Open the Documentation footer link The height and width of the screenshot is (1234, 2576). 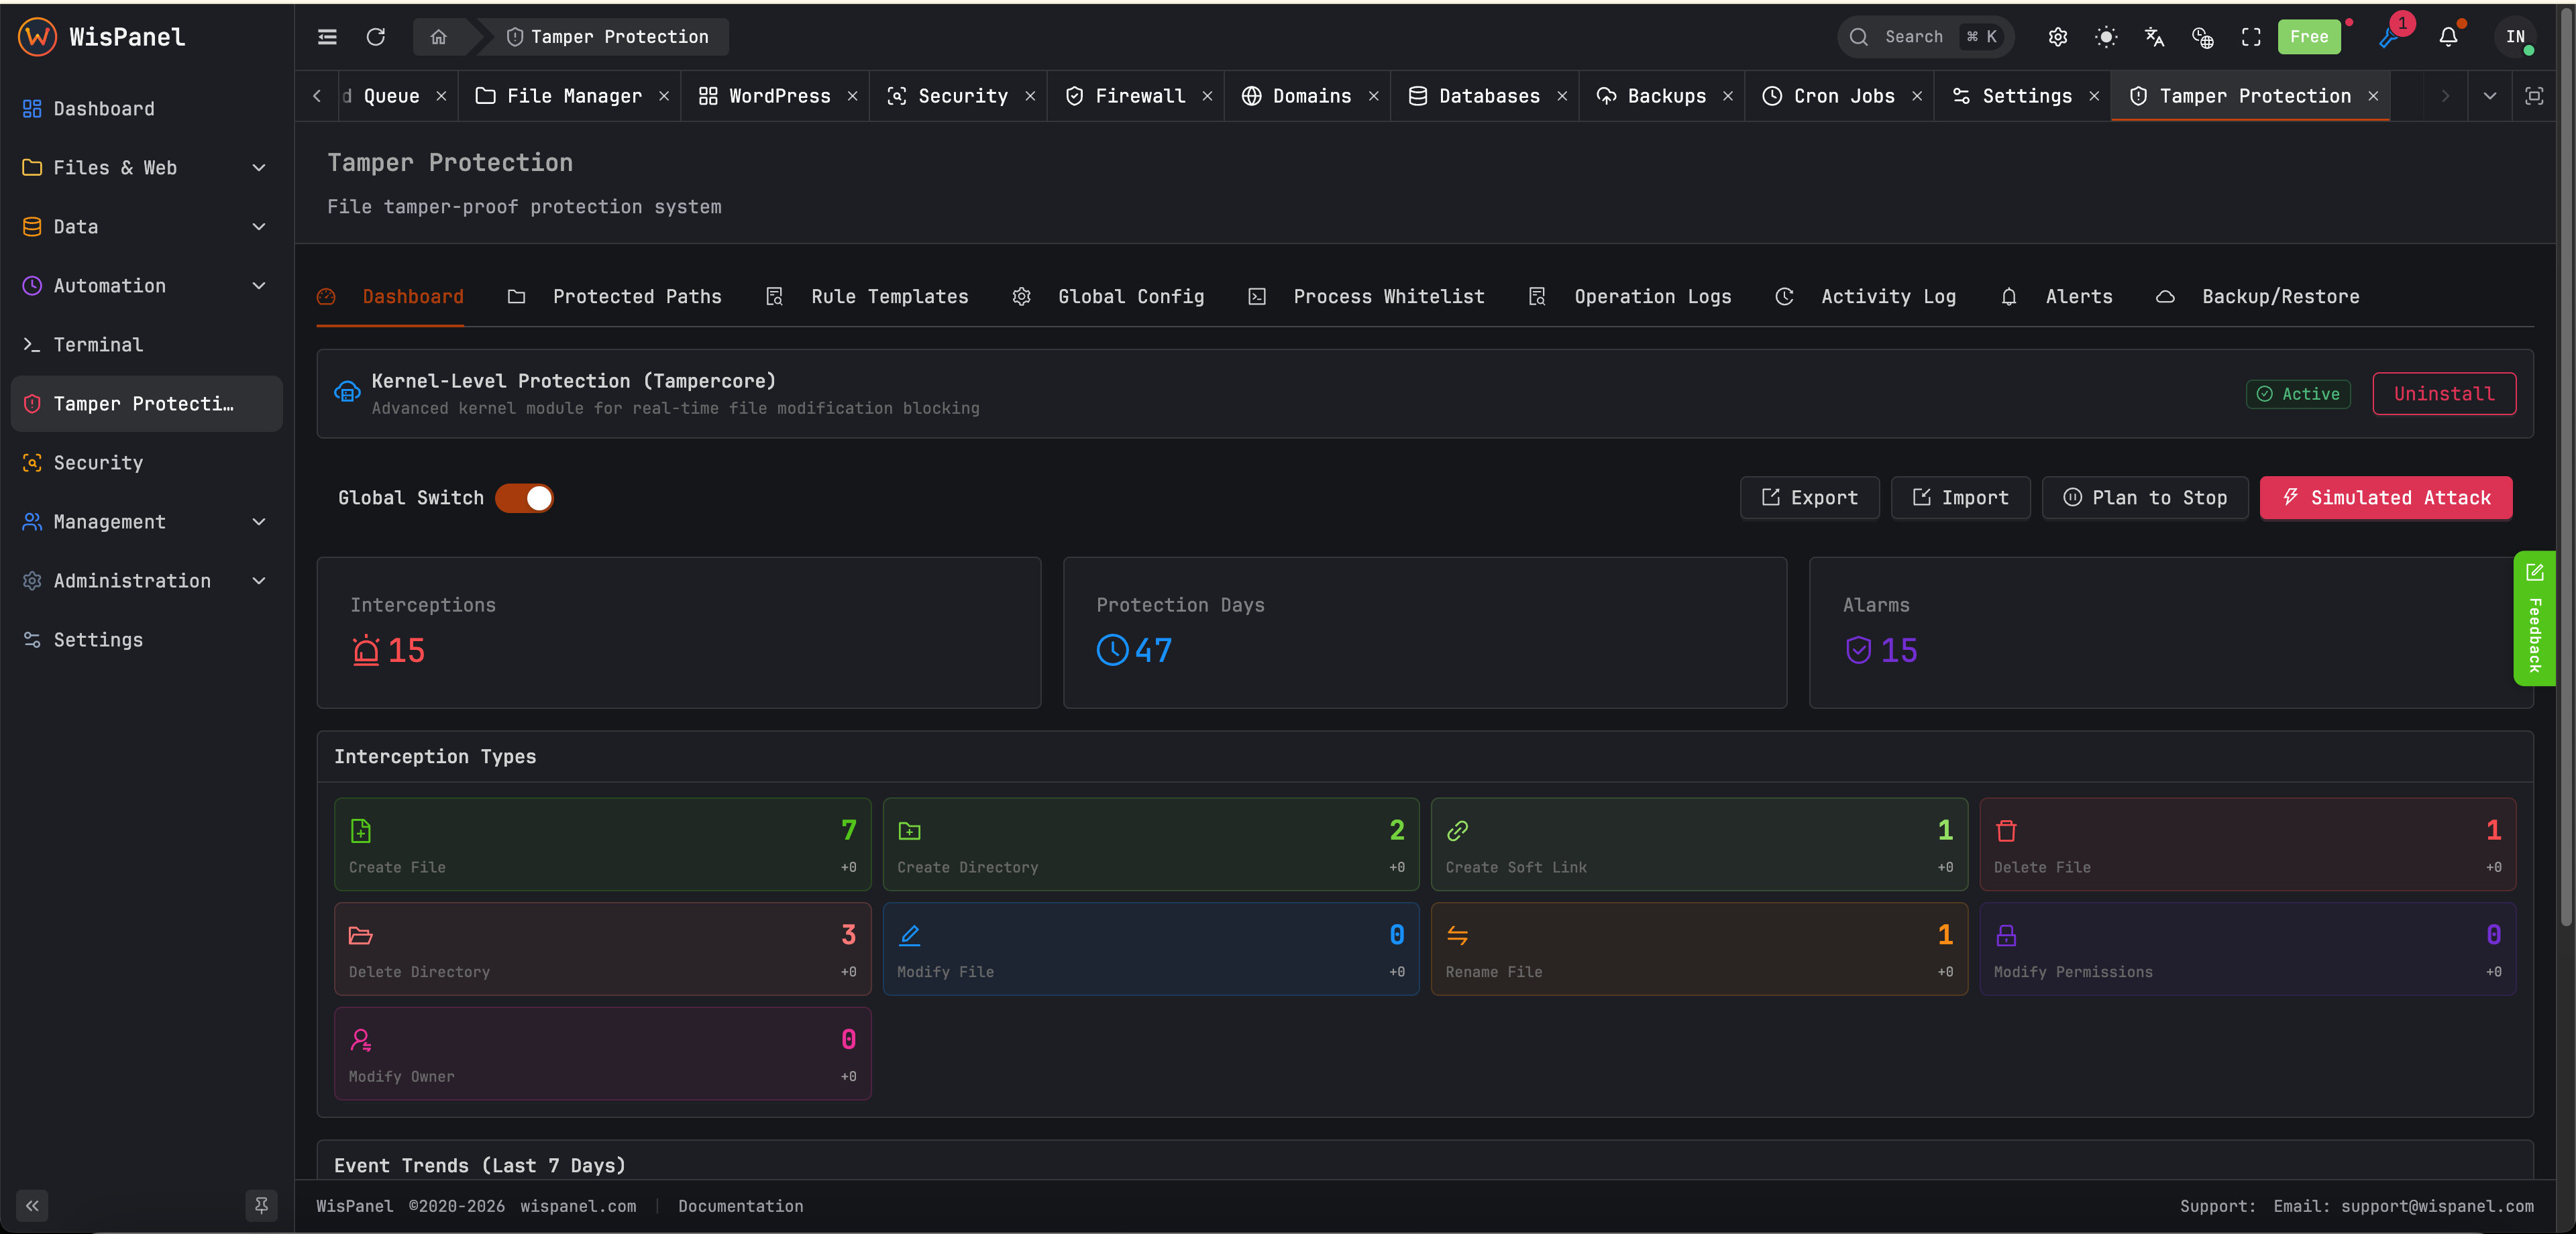click(x=740, y=1206)
